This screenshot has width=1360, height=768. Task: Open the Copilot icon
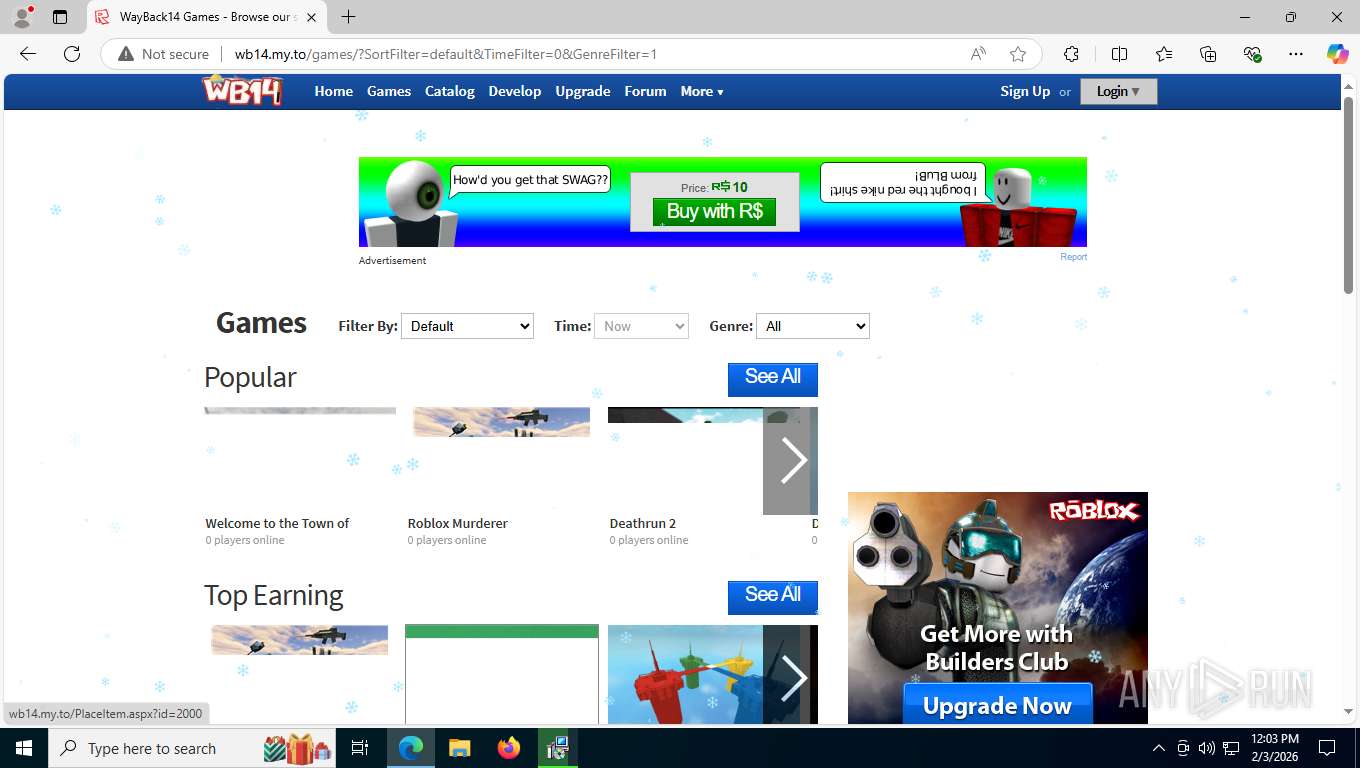tap(1338, 54)
